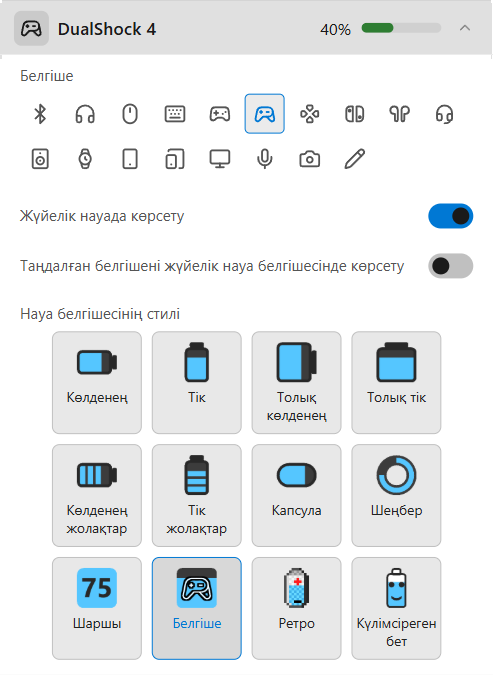
Task: Collapse the DualShock 4 device section
Action: tap(465, 28)
